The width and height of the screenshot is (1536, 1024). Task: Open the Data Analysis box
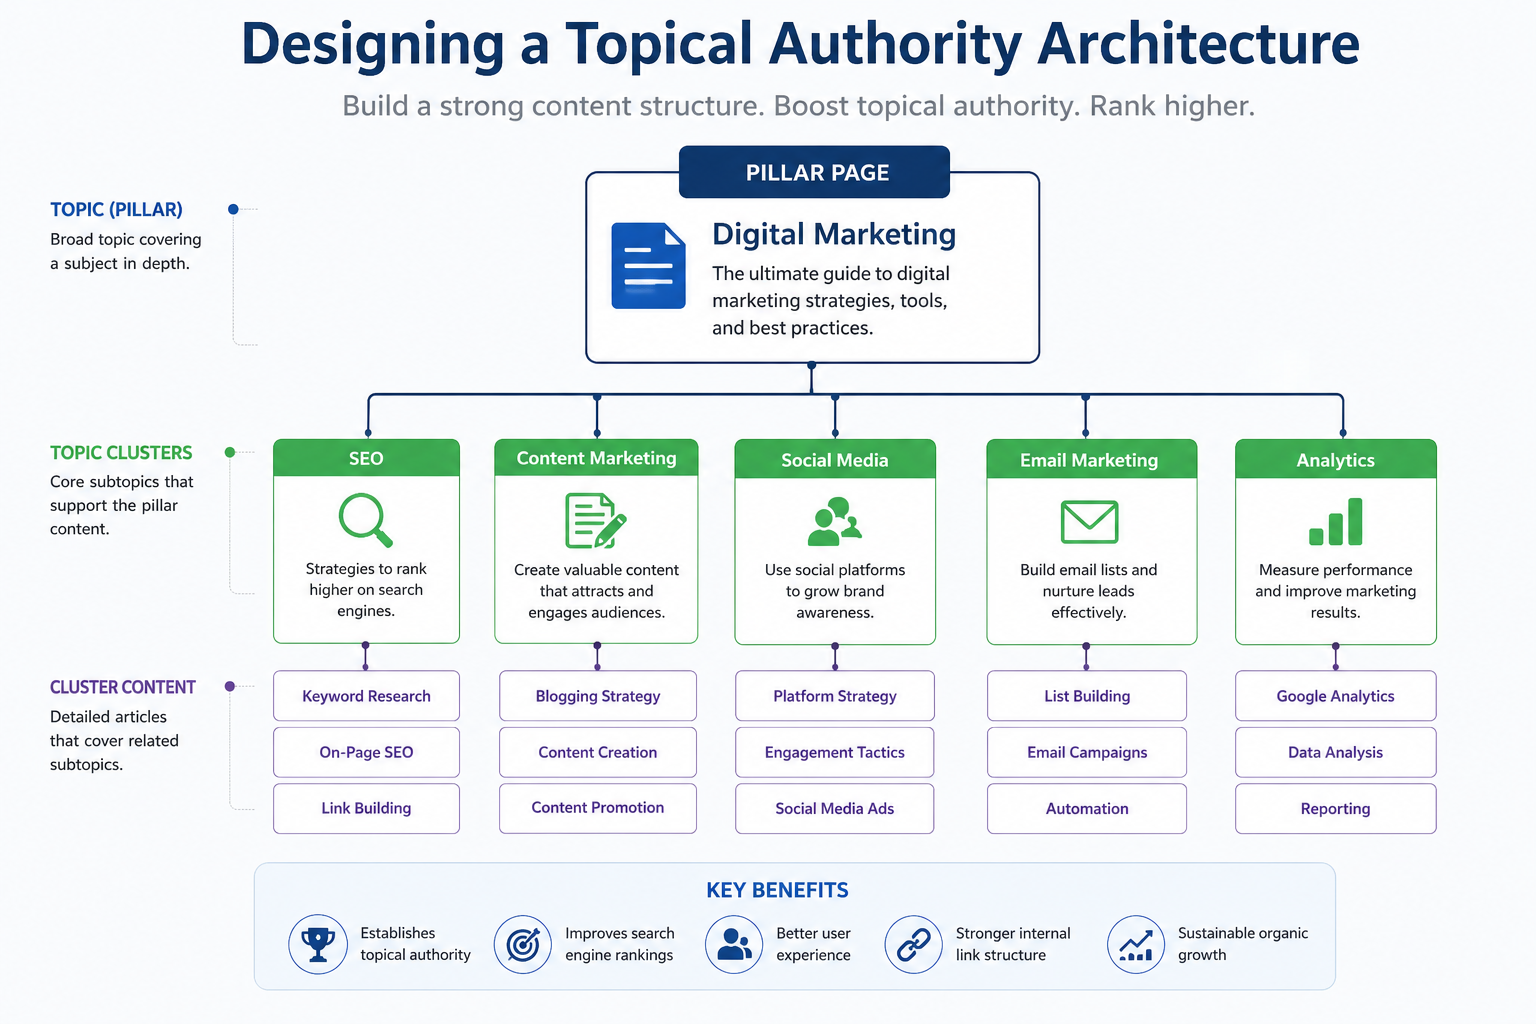coord(1336,752)
